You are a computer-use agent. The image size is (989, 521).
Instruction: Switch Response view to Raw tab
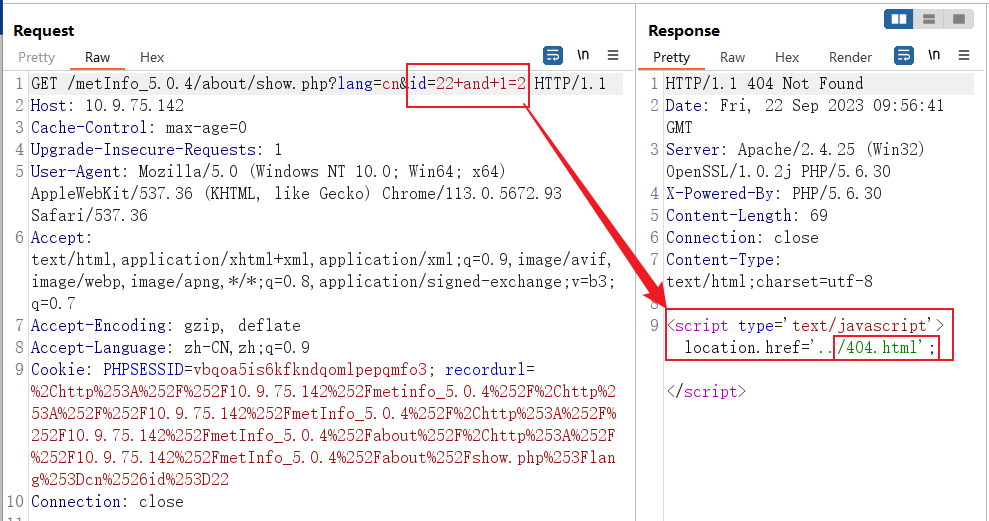(x=732, y=57)
